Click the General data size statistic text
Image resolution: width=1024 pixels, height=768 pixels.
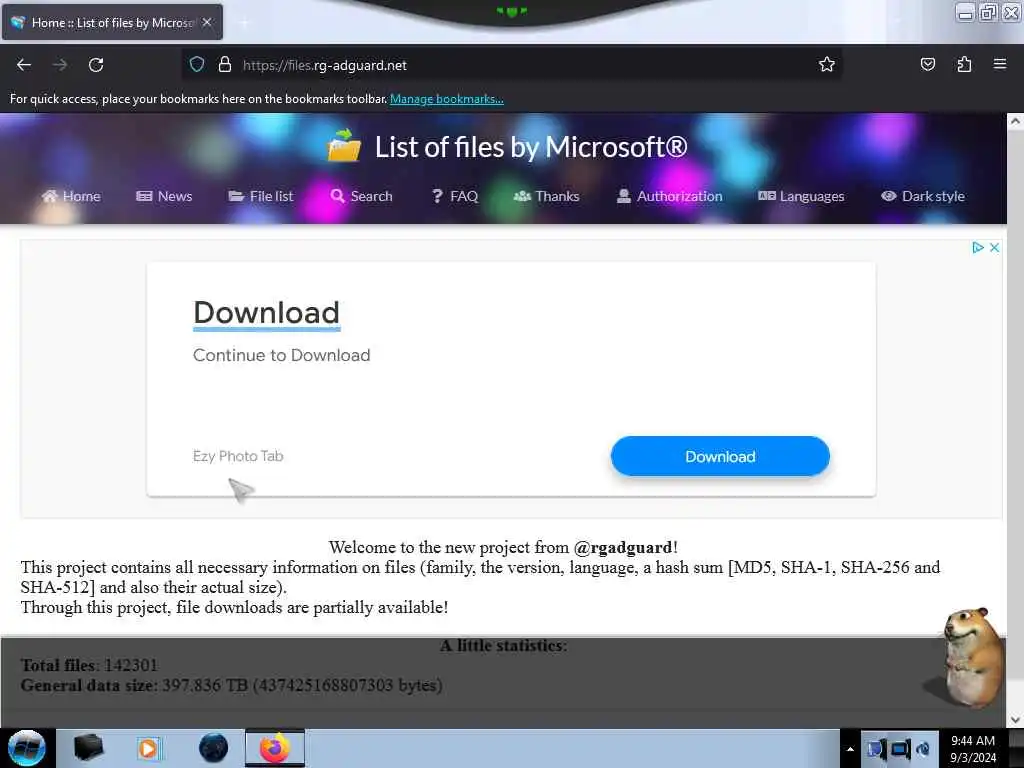231,685
